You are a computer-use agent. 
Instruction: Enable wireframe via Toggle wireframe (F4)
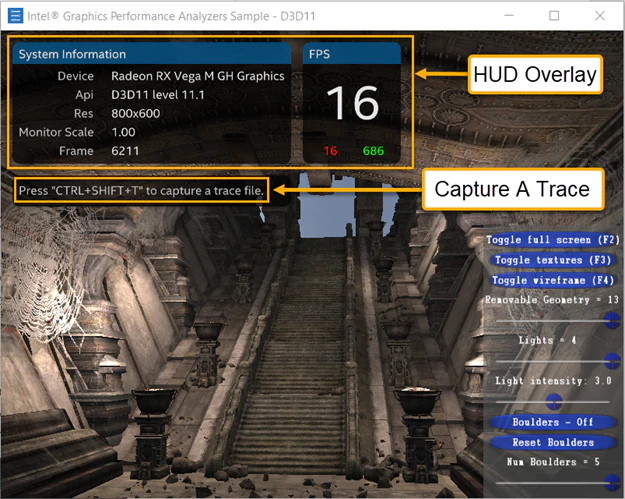coord(551,280)
